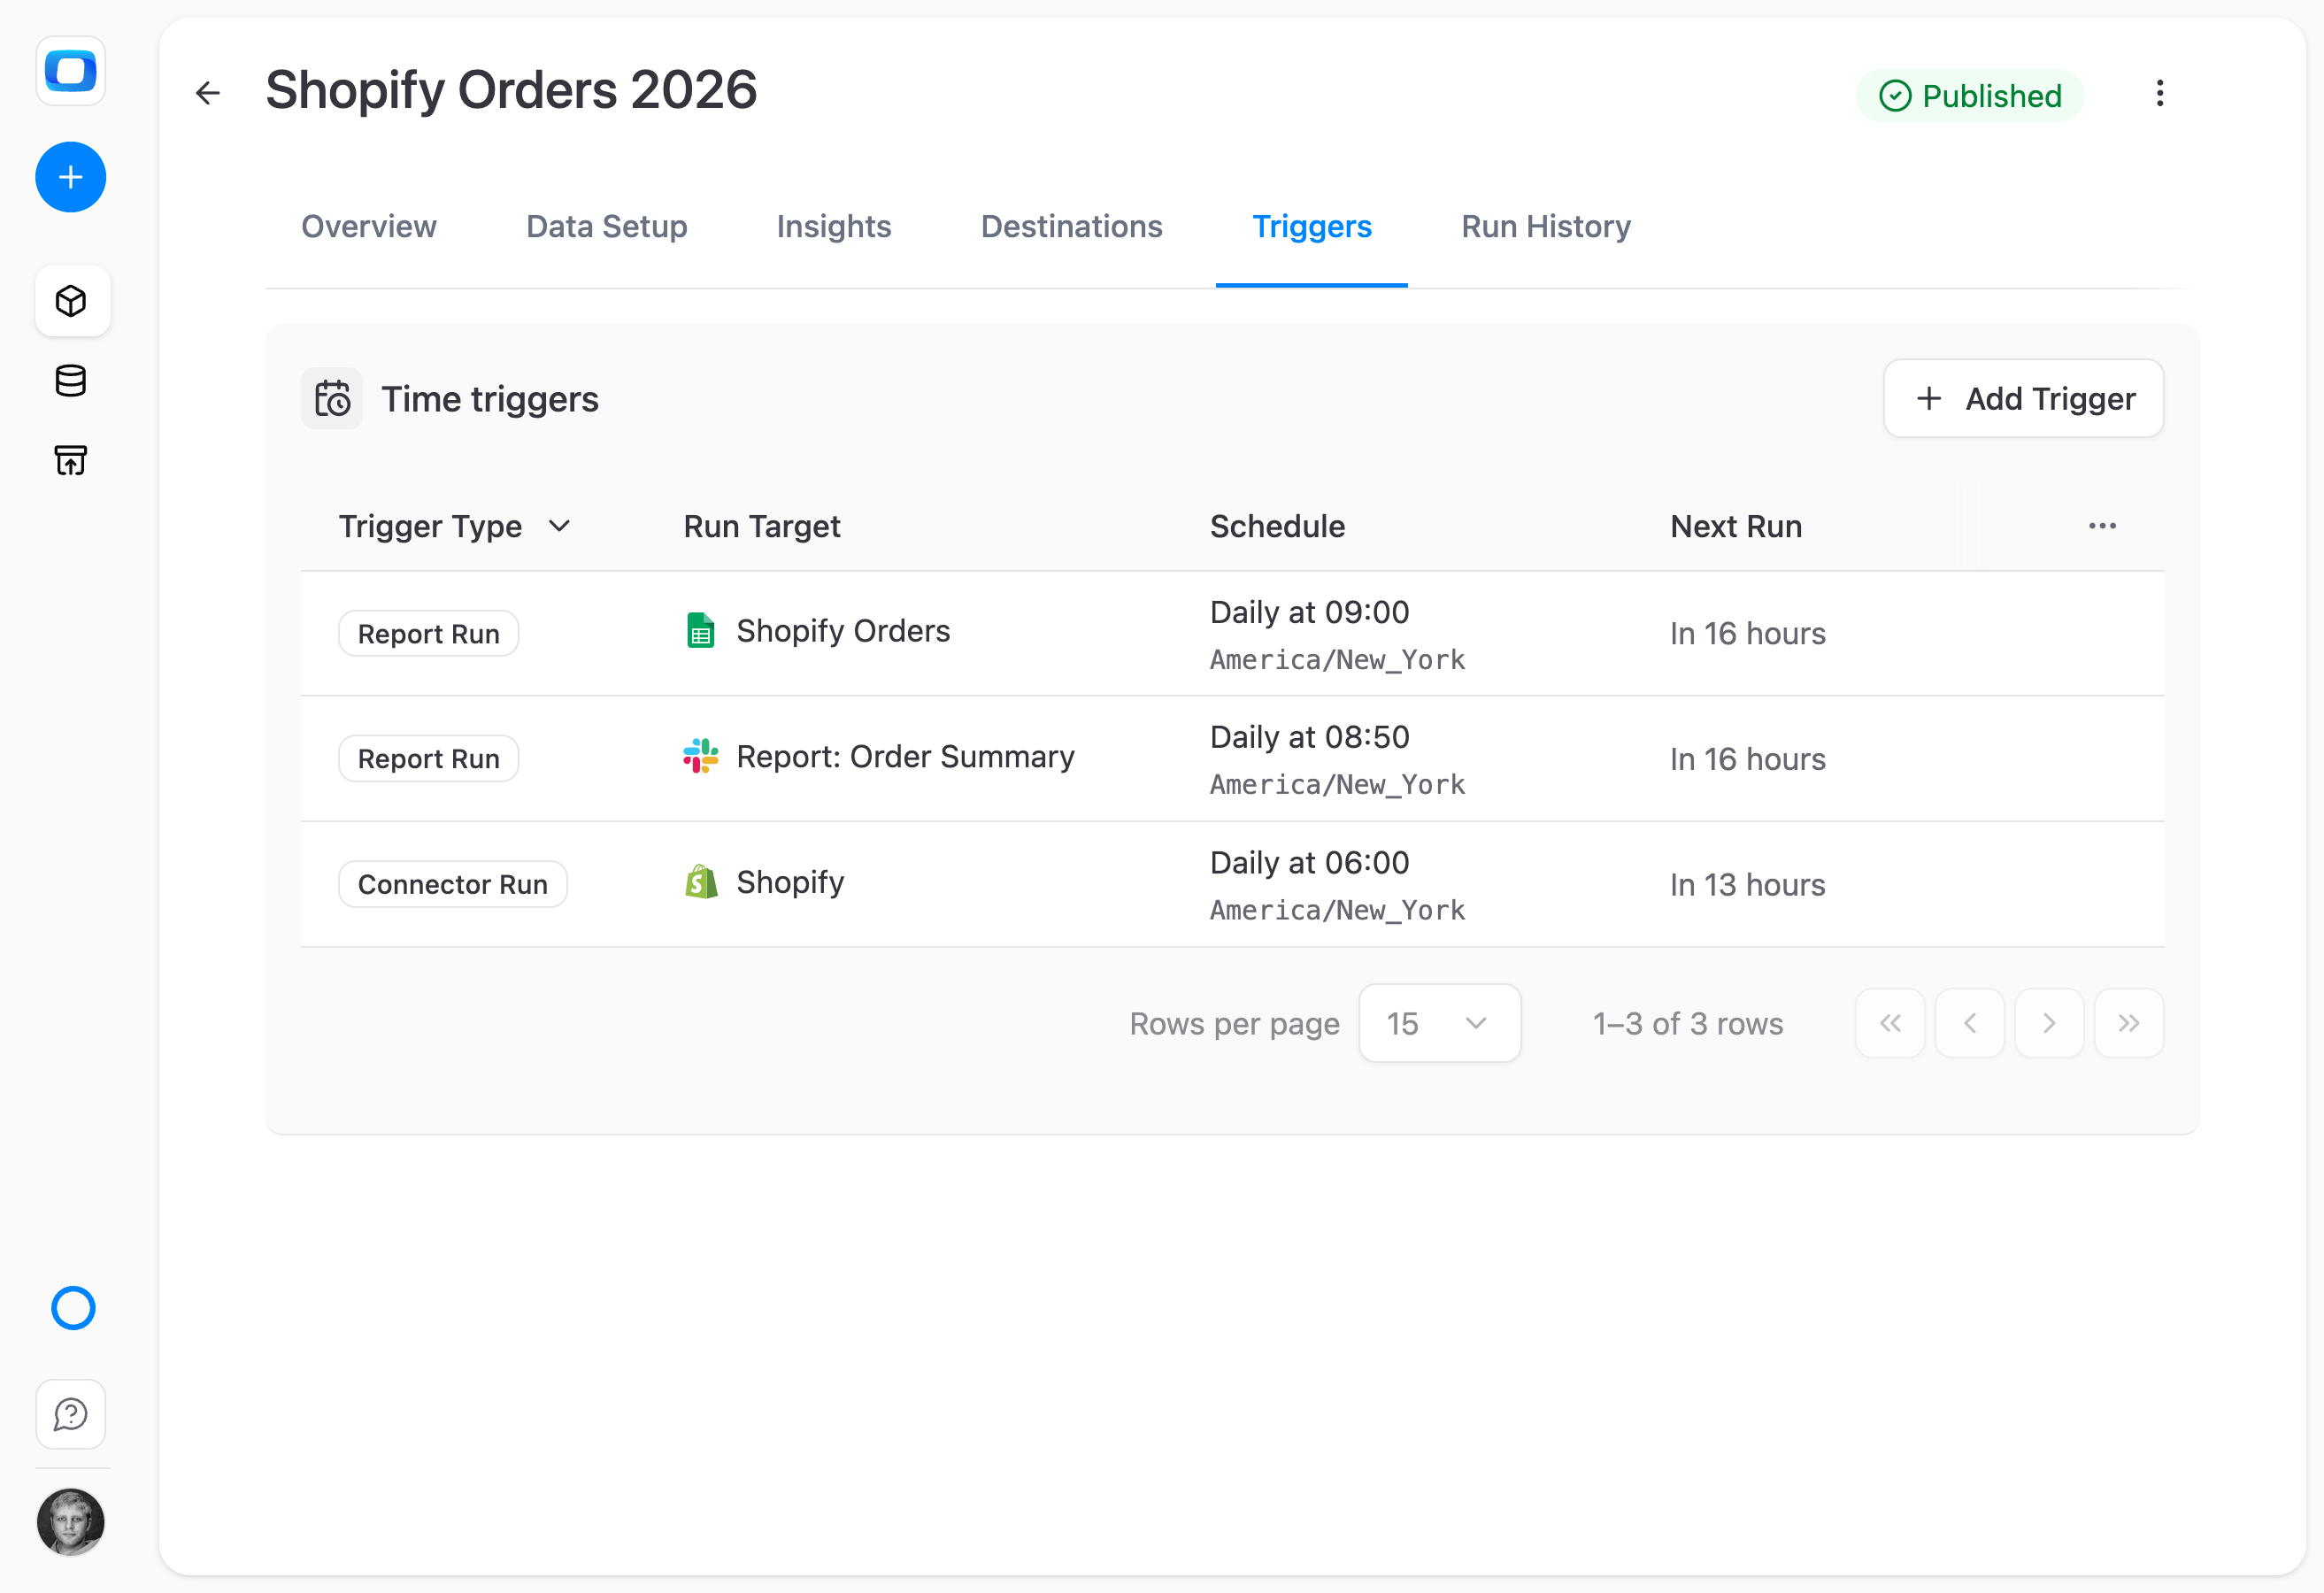Screen dimensions: 2324x1593
Task: Switch to the Data Setup tab
Action: tap(607, 227)
